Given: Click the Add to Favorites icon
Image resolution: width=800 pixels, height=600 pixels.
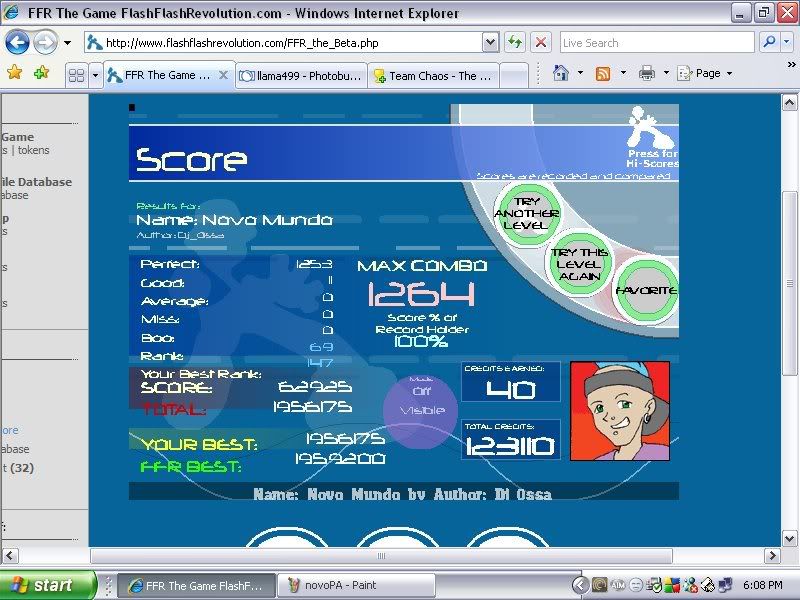Looking at the screenshot, I should [41, 73].
